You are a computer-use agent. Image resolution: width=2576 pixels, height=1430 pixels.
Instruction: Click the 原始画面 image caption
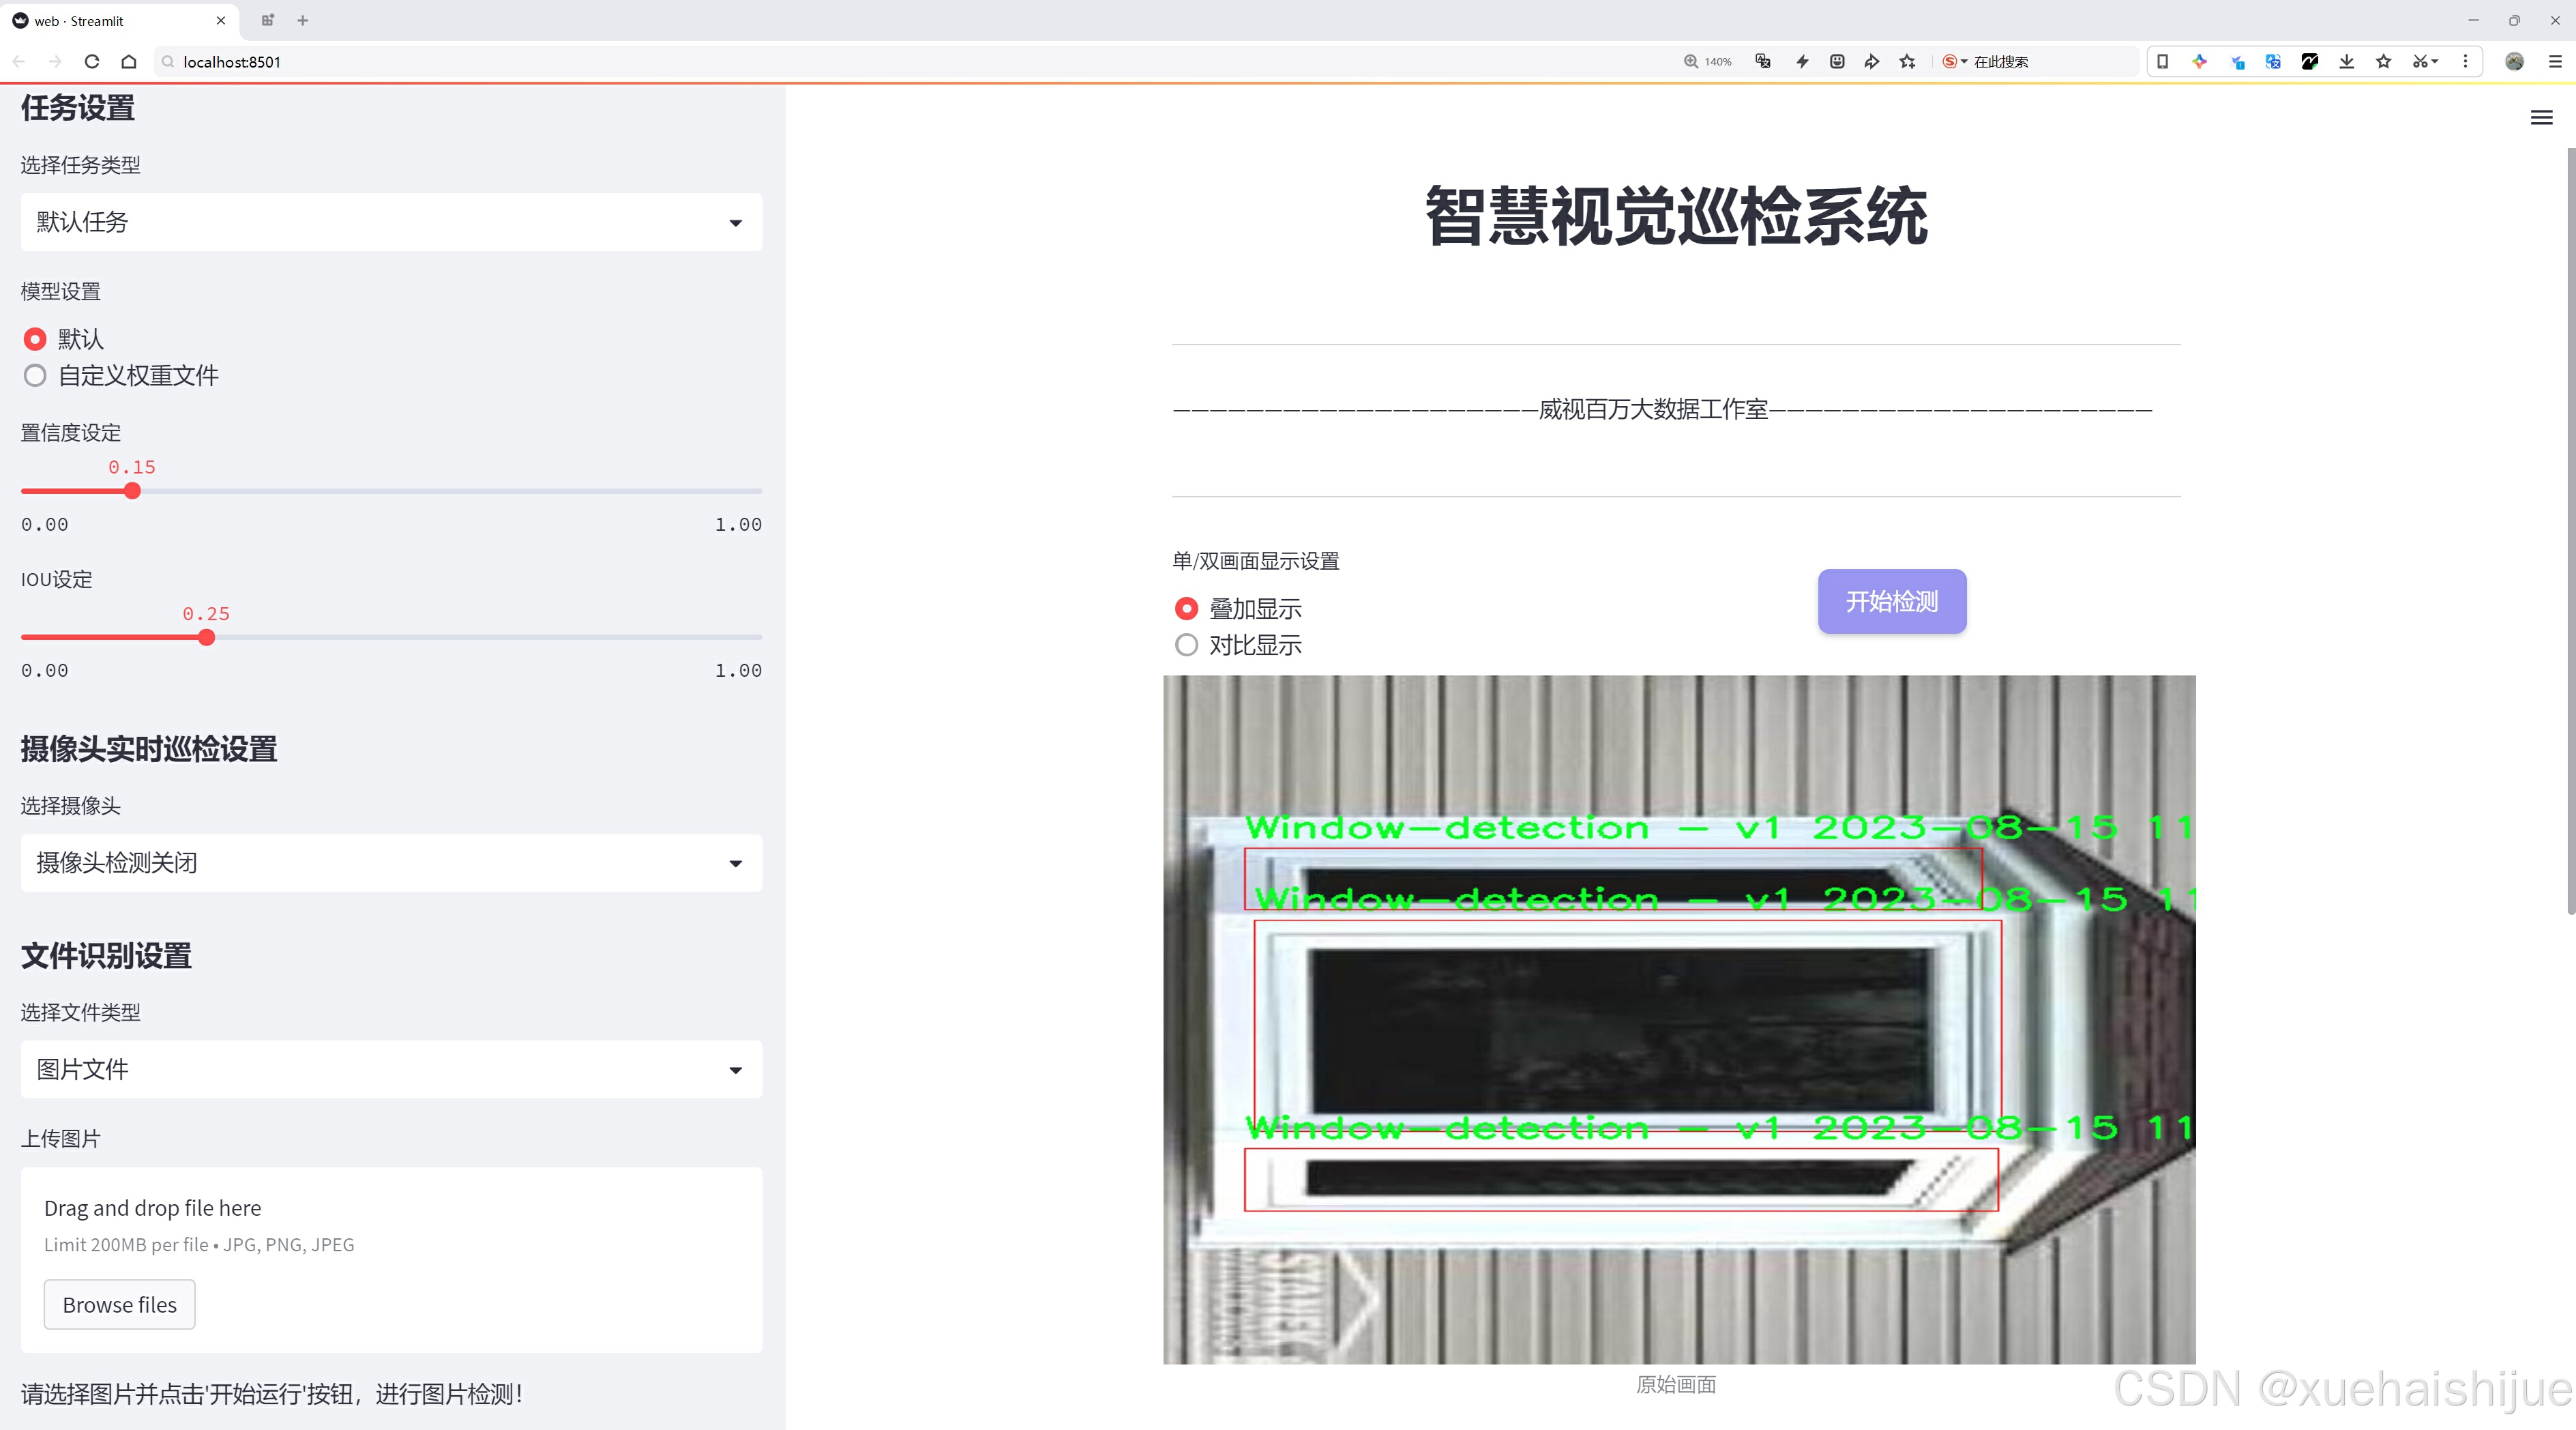tap(1676, 1384)
